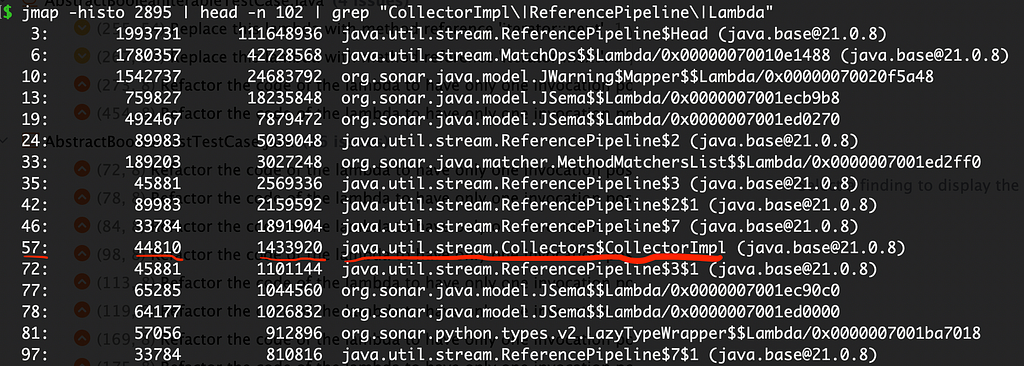The width and height of the screenshot is (1024, 366).
Task: Click the JSema$$Lambda/0x0000007001ec90c0 entry
Action: click(590, 290)
